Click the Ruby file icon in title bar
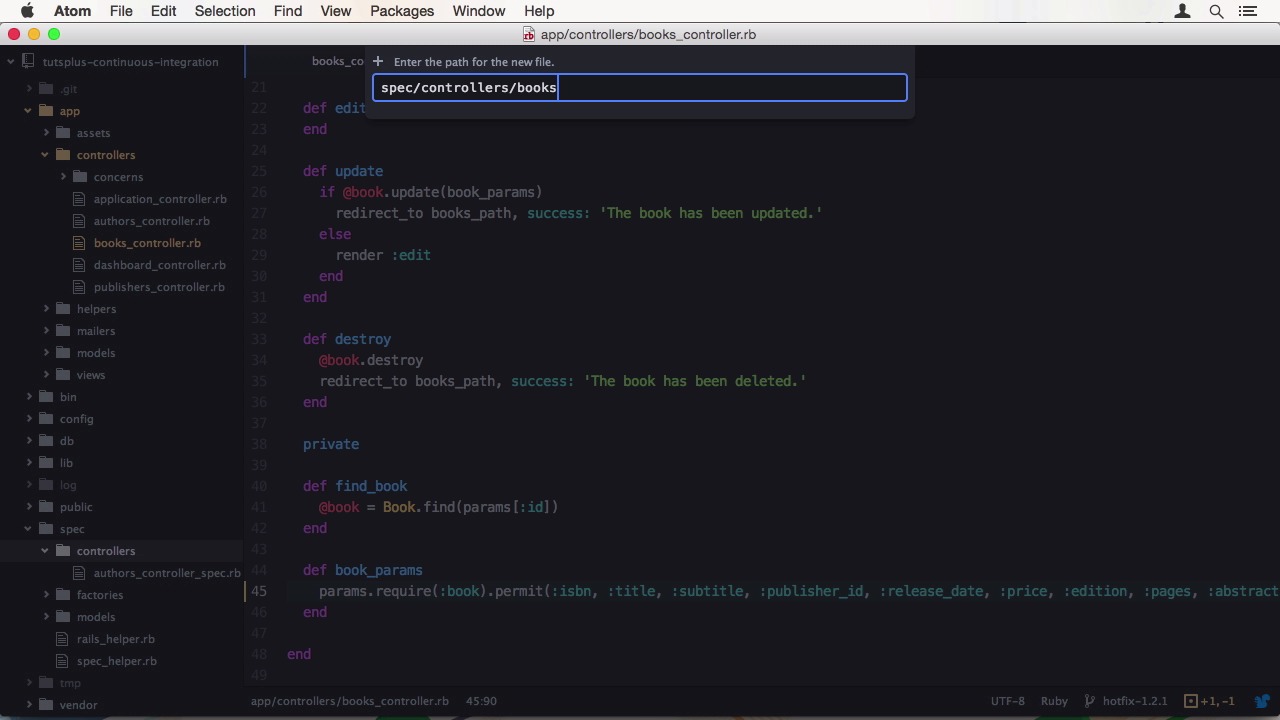The width and height of the screenshot is (1280, 720). 529,35
